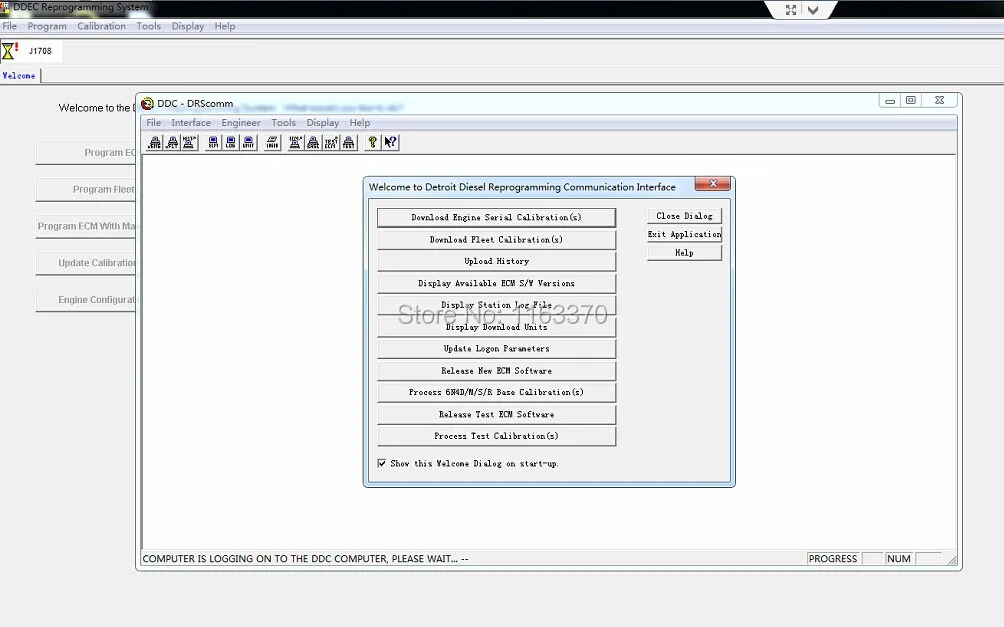Screen dimensions: 1004x627
Task: Click the logging on status message text
Action: point(305,558)
